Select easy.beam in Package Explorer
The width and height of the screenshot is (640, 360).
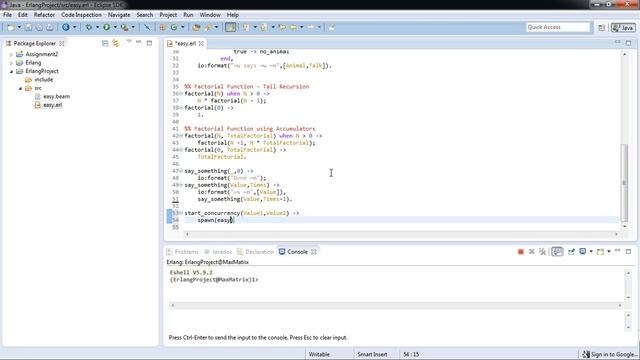coord(56,96)
